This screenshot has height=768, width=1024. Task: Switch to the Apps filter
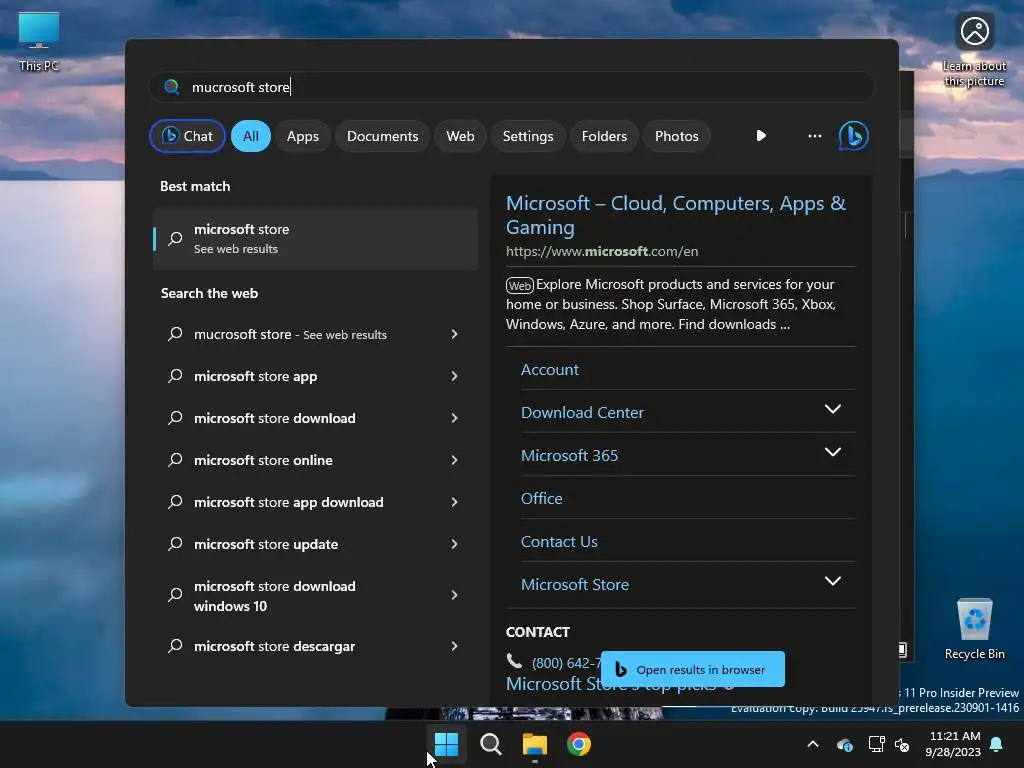pyautogui.click(x=302, y=136)
